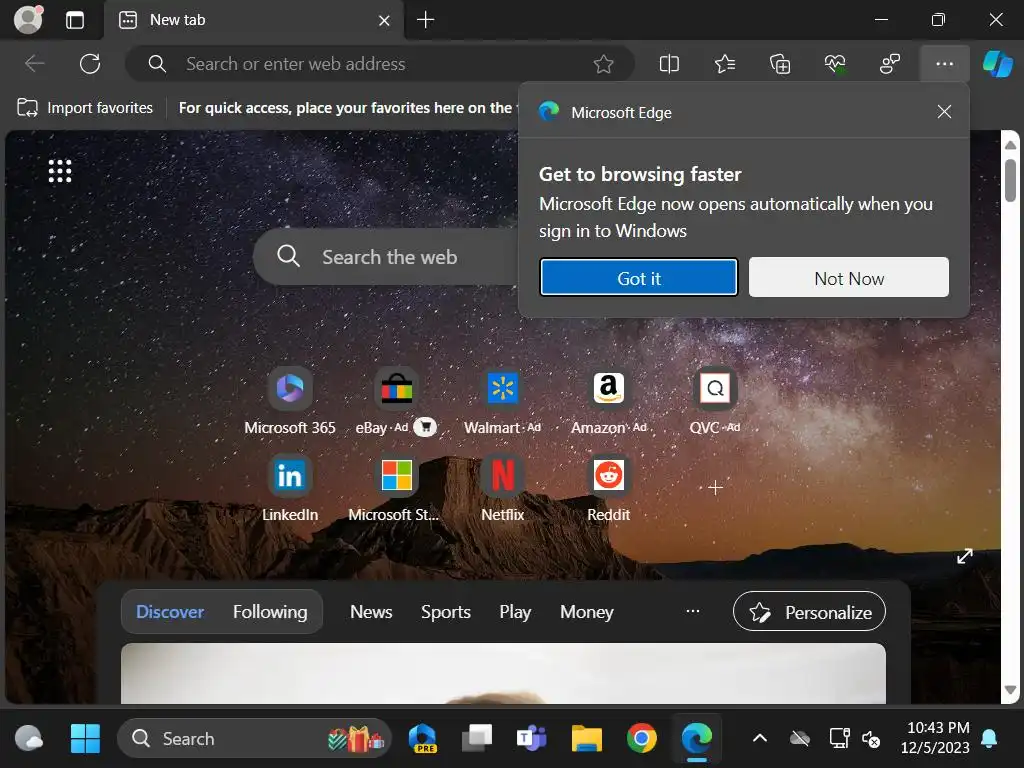
Task: Dismiss the Microsoft Edge popup
Action: tap(944, 112)
